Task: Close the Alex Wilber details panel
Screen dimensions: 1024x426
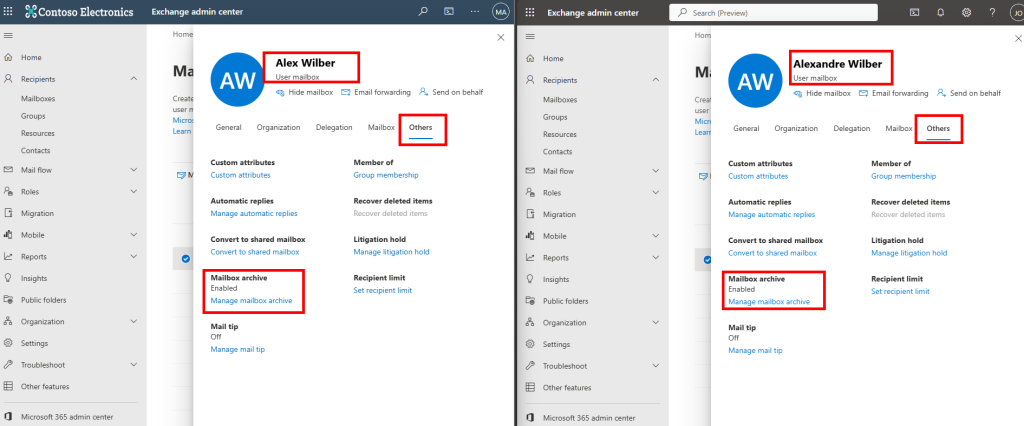Action: point(501,37)
